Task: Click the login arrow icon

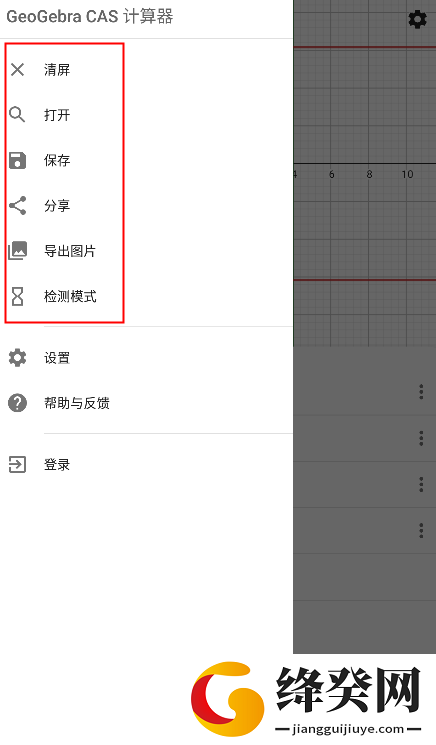Action: tap(18, 465)
